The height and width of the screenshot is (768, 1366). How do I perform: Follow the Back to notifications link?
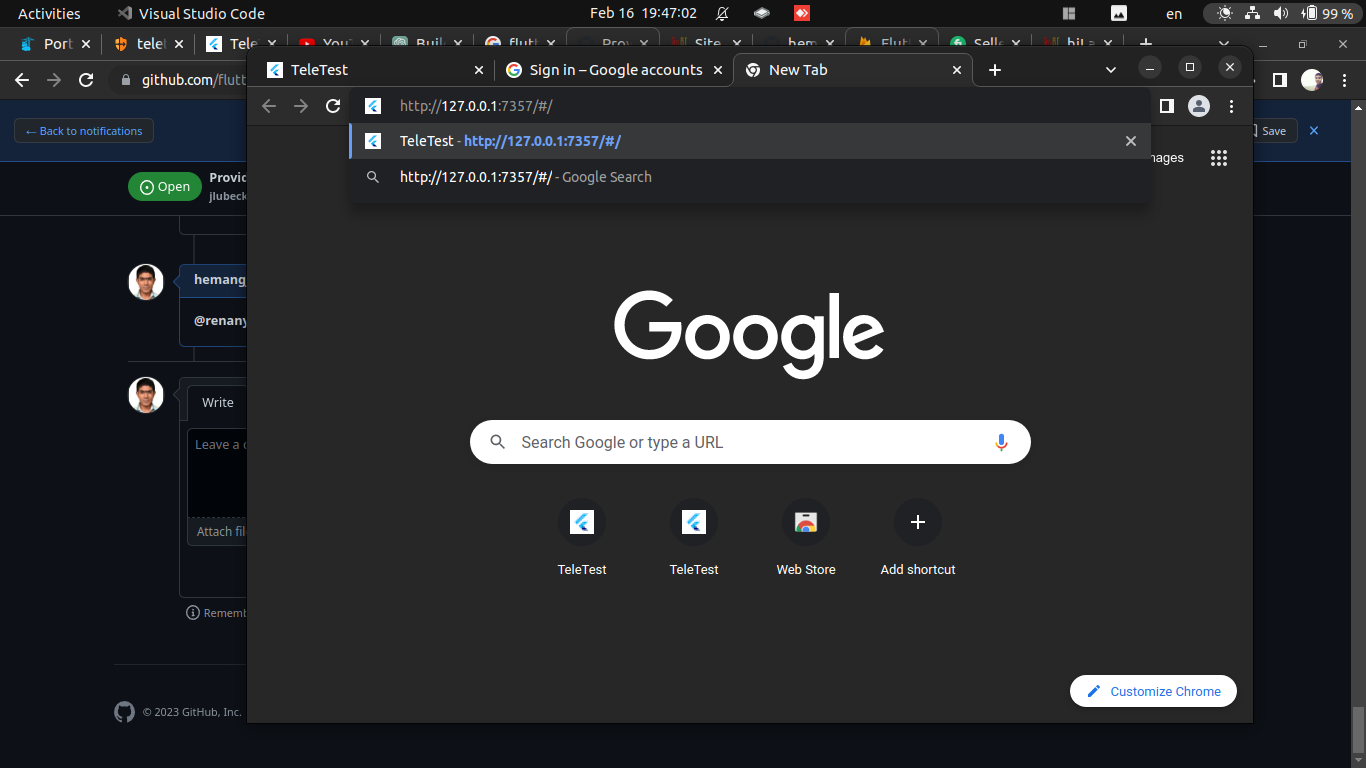(83, 130)
